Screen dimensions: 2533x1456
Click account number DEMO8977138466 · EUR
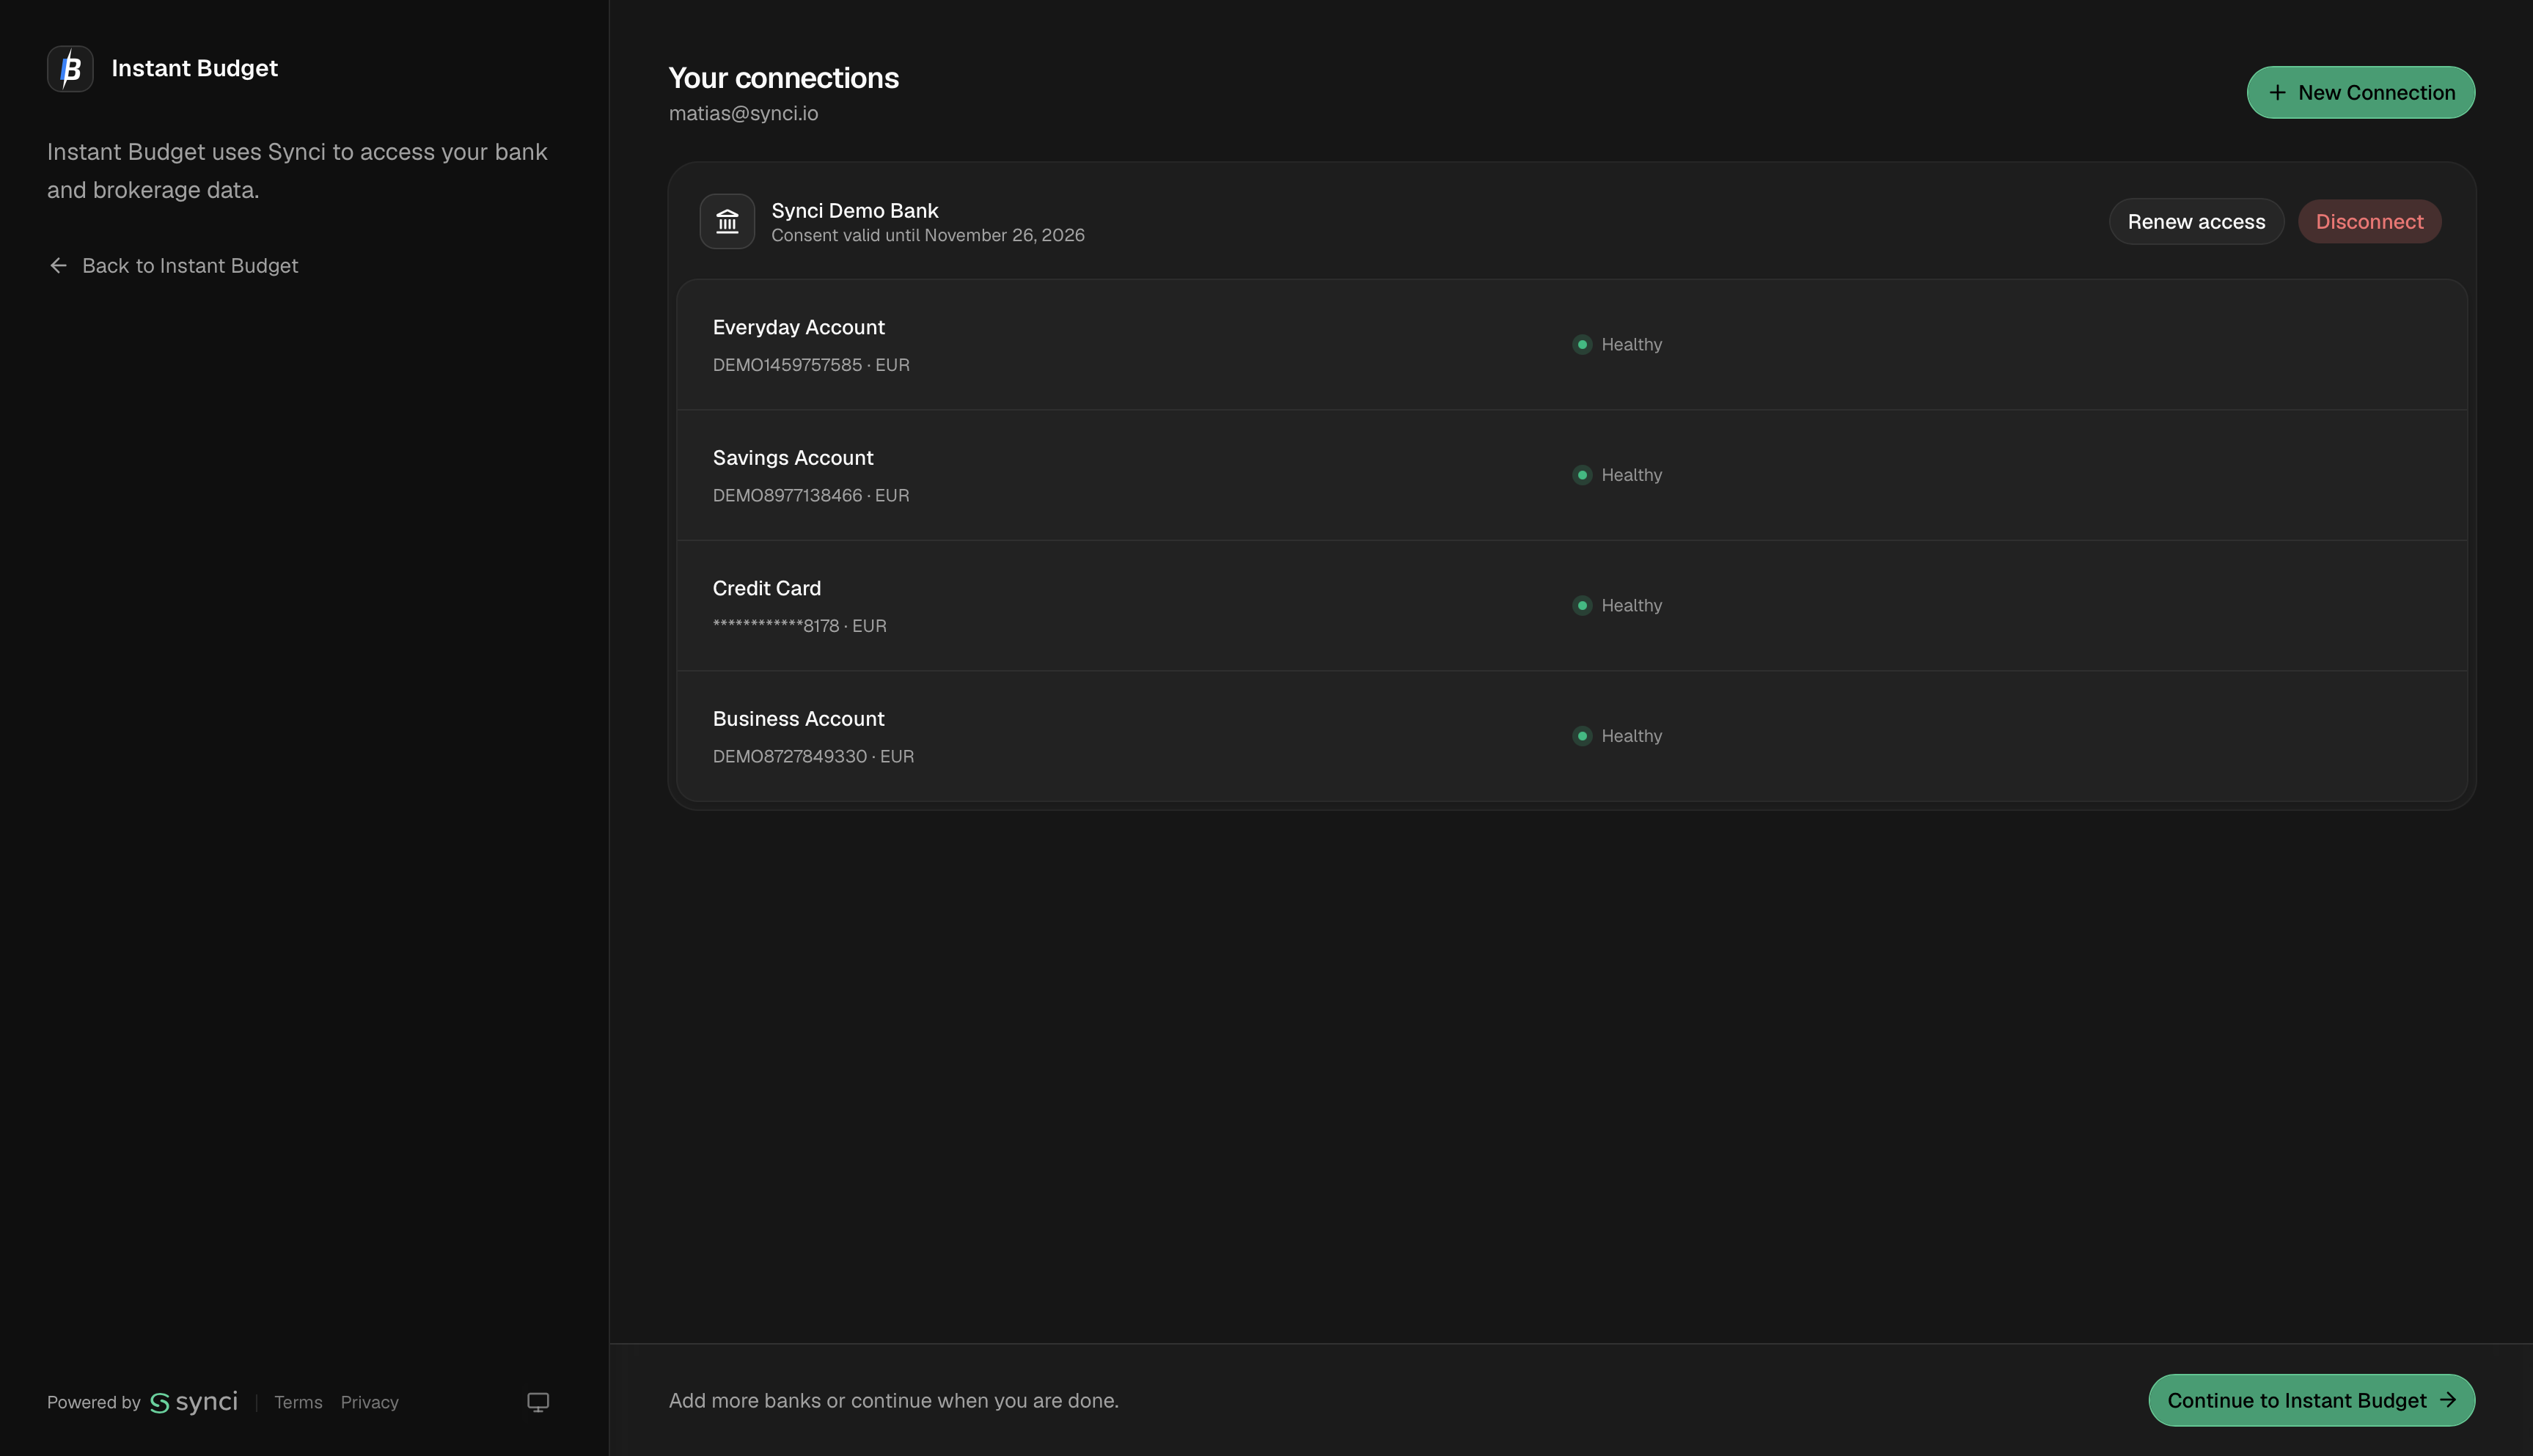click(811, 495)
